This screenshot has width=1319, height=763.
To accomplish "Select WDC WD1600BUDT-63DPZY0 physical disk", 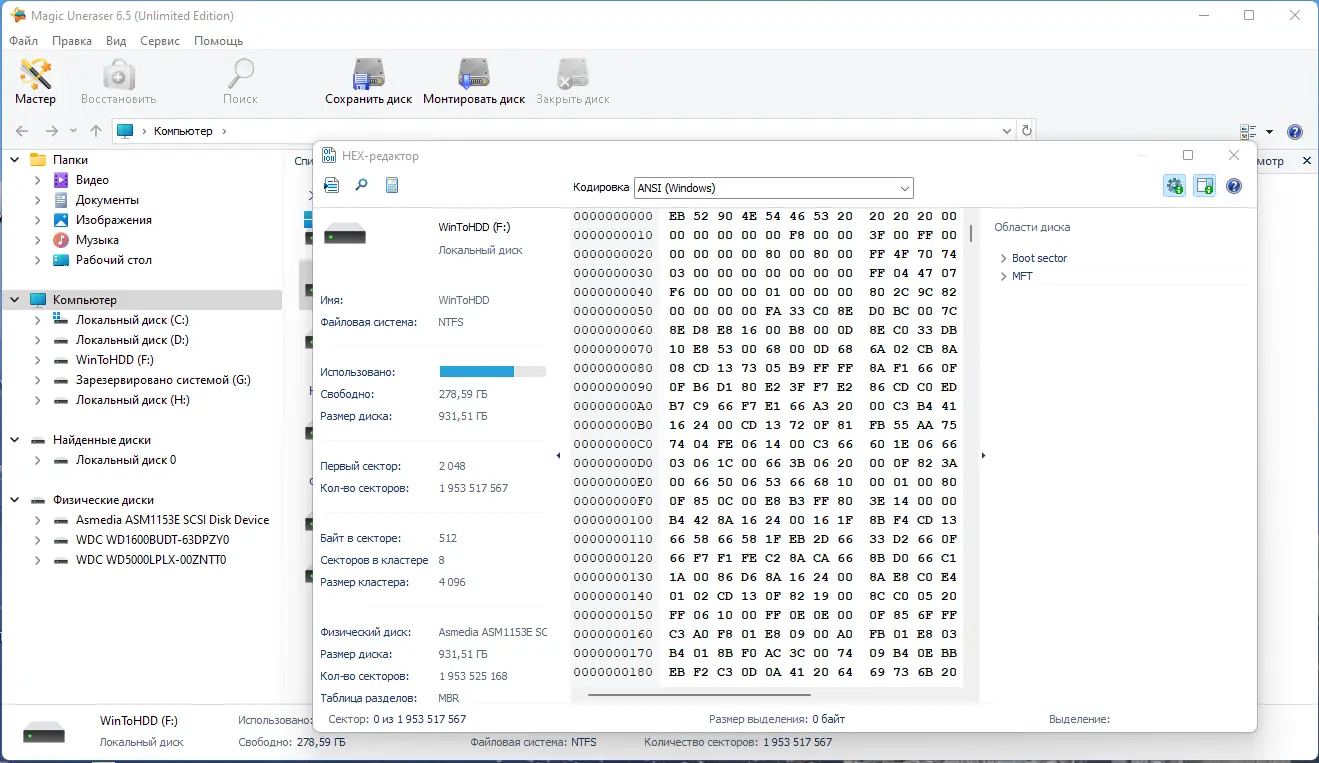I will coord(152,540).
